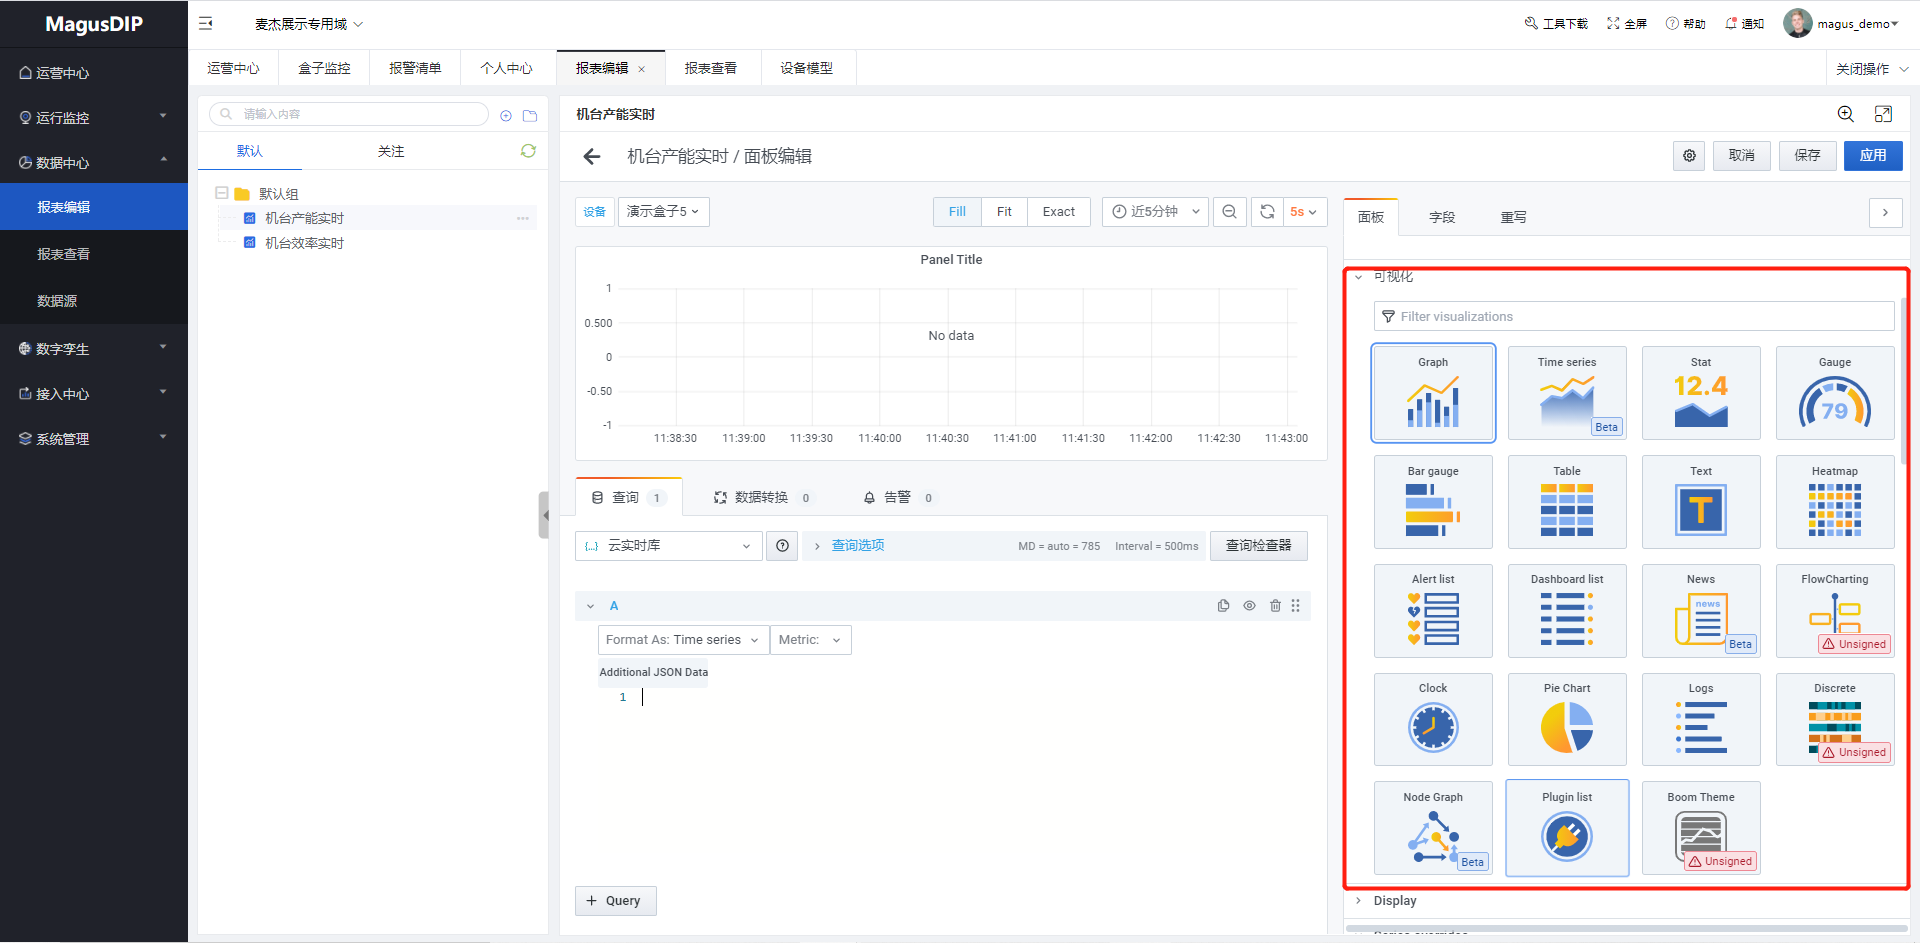Click the magnifier icon beside 机台产能实时
The image size is (1920, 943).
coord(1845,114)
